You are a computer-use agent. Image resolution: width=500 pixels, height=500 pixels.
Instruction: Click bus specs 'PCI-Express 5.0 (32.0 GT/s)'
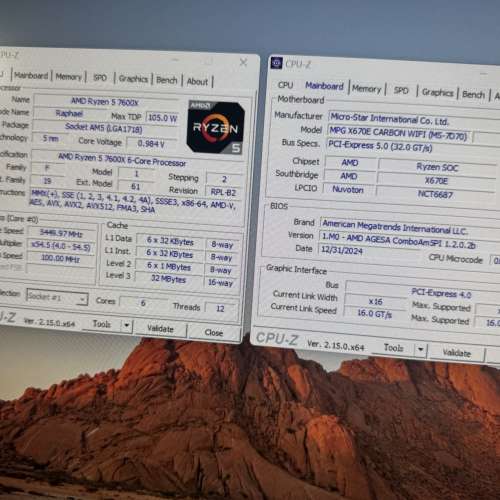click(413, 147)
